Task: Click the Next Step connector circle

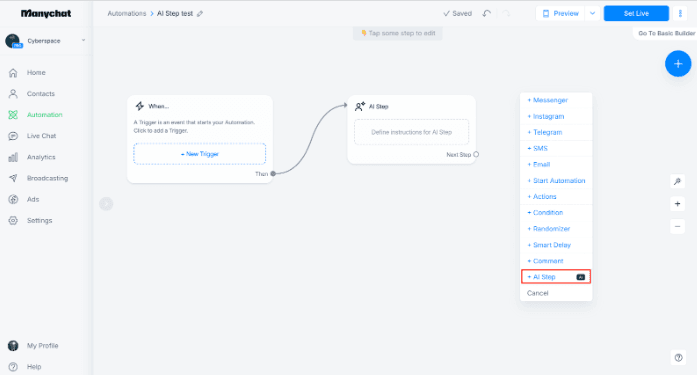Action: point(476,155)
